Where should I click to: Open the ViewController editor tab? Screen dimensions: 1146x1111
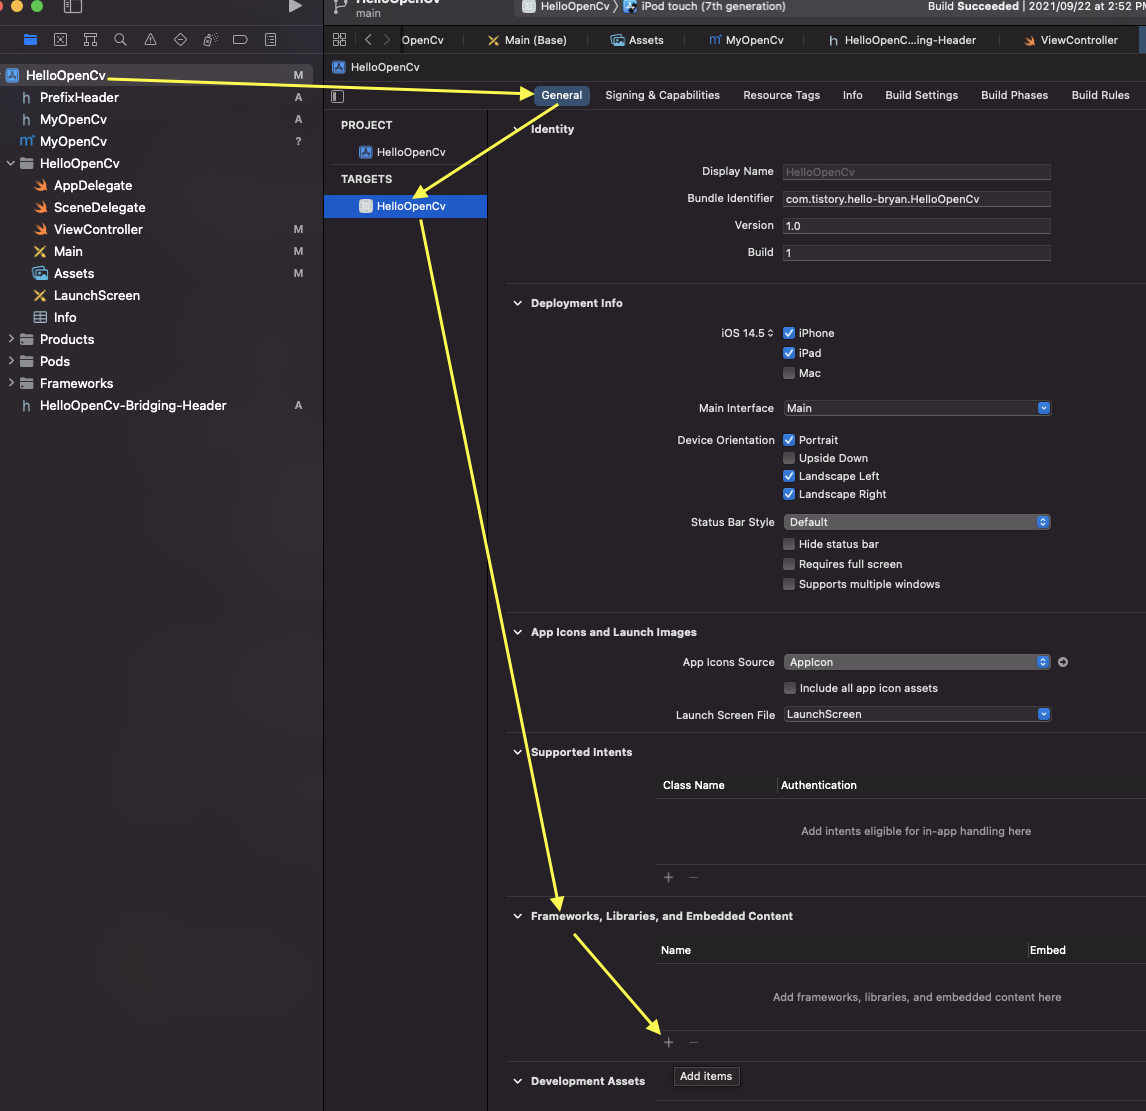tap(1071, 40)
